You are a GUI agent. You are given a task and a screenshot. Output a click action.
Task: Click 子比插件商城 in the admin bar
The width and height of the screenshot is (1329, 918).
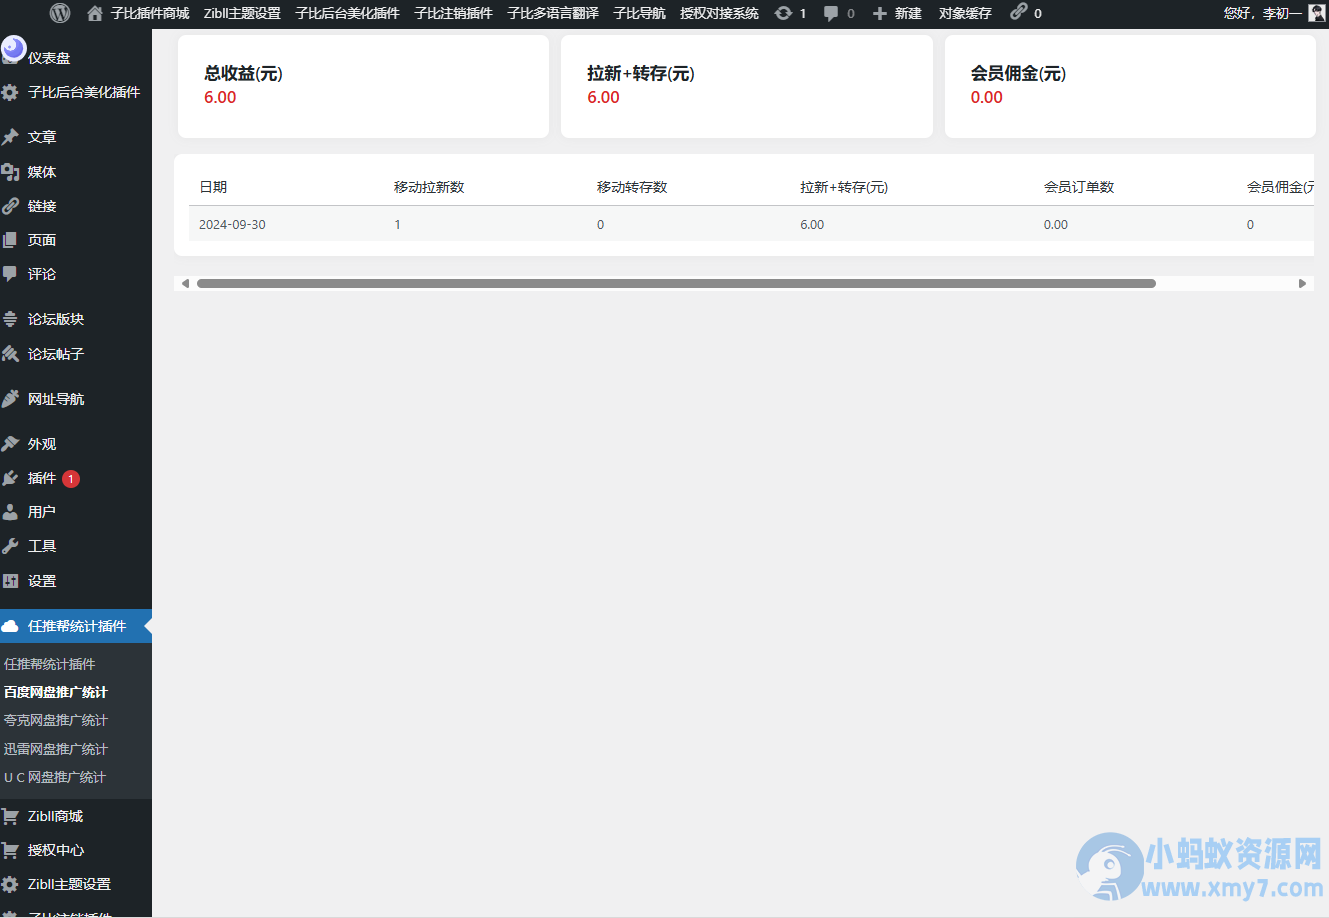(x=150, y=13)
